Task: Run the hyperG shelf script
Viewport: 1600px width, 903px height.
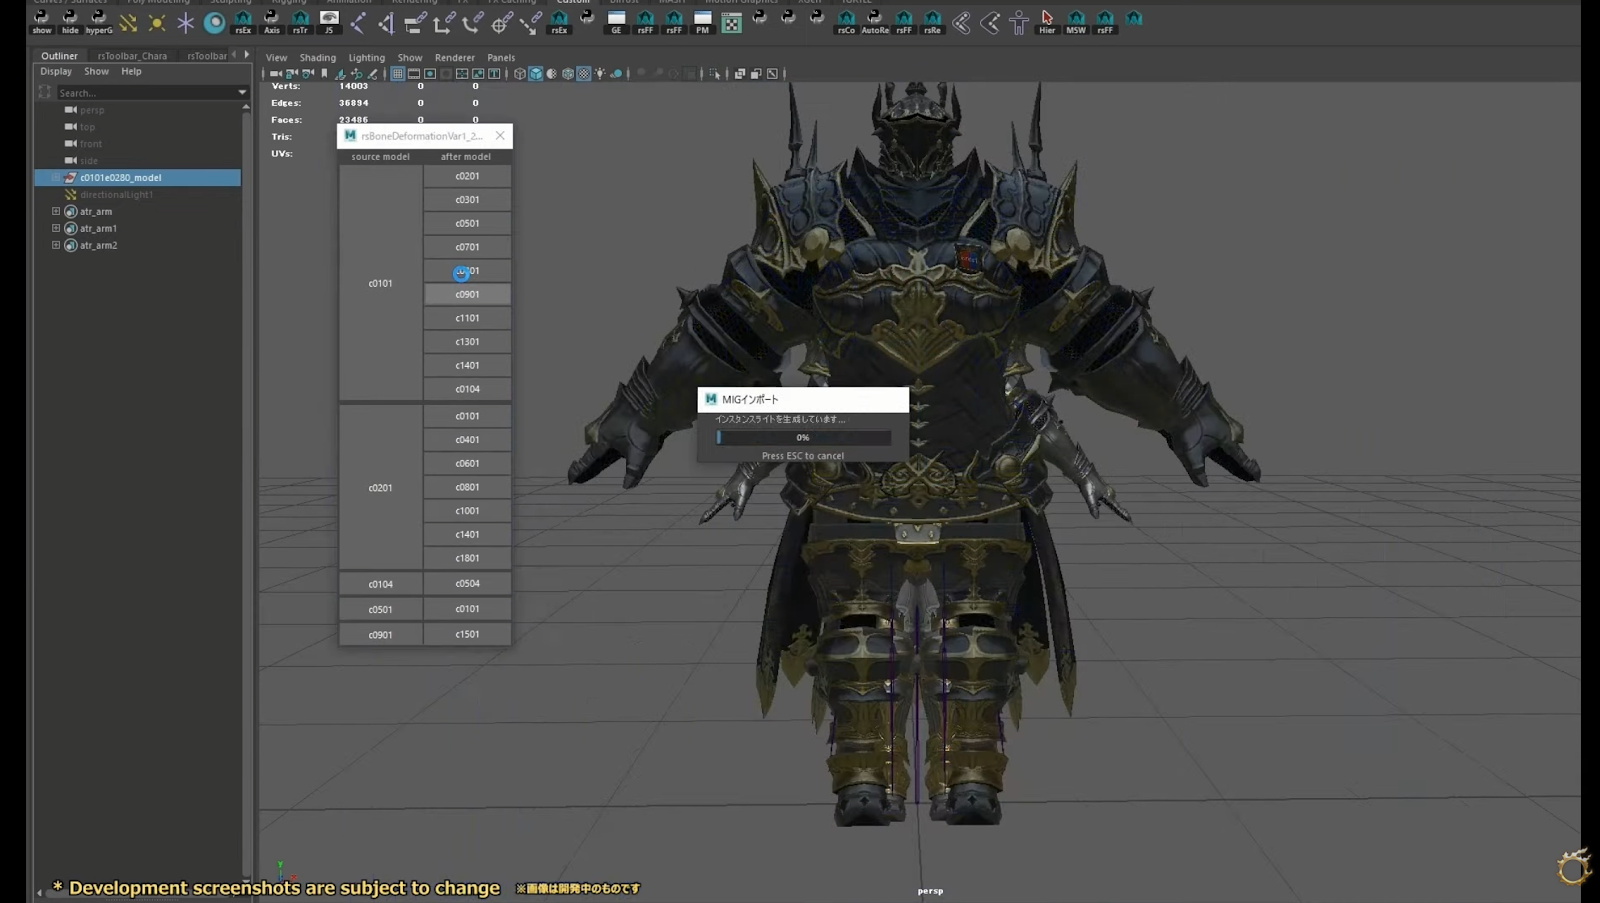Action: 99,22
